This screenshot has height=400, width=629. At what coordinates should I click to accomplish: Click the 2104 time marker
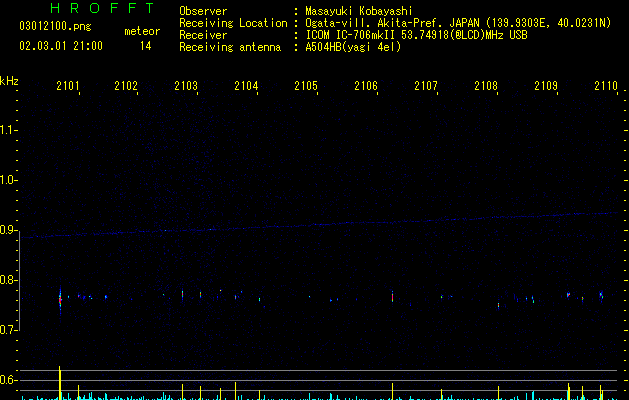coord(246,85)
